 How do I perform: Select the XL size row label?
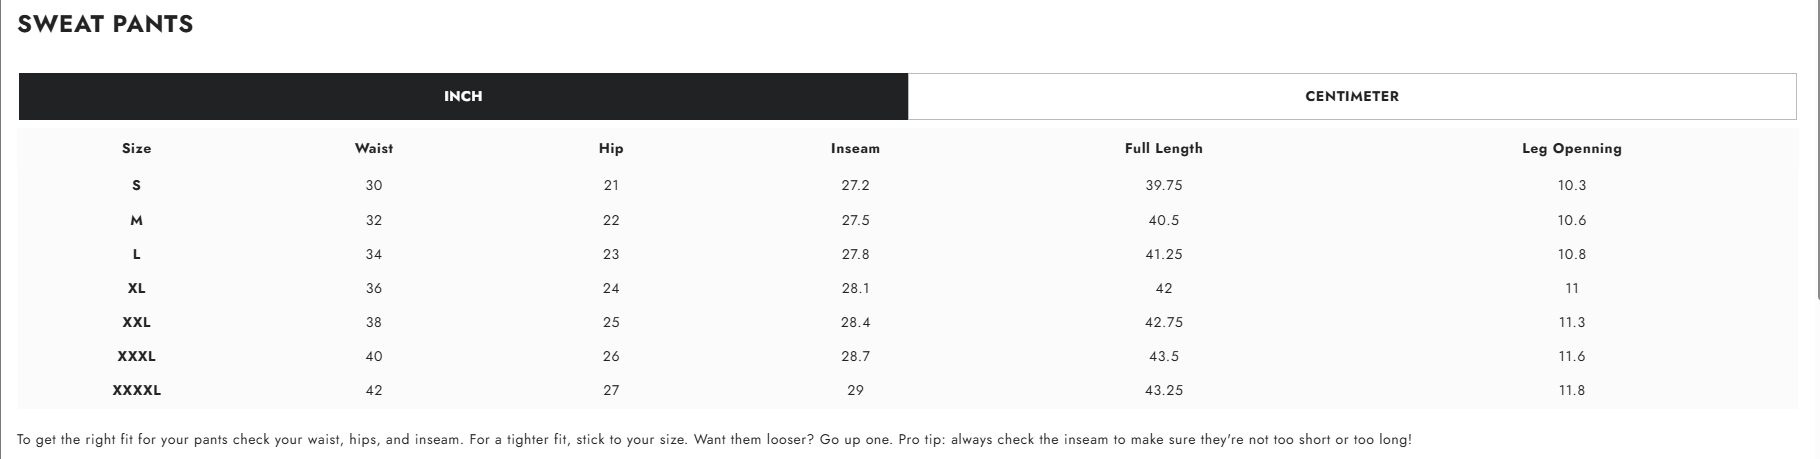[x=137, y=288]
